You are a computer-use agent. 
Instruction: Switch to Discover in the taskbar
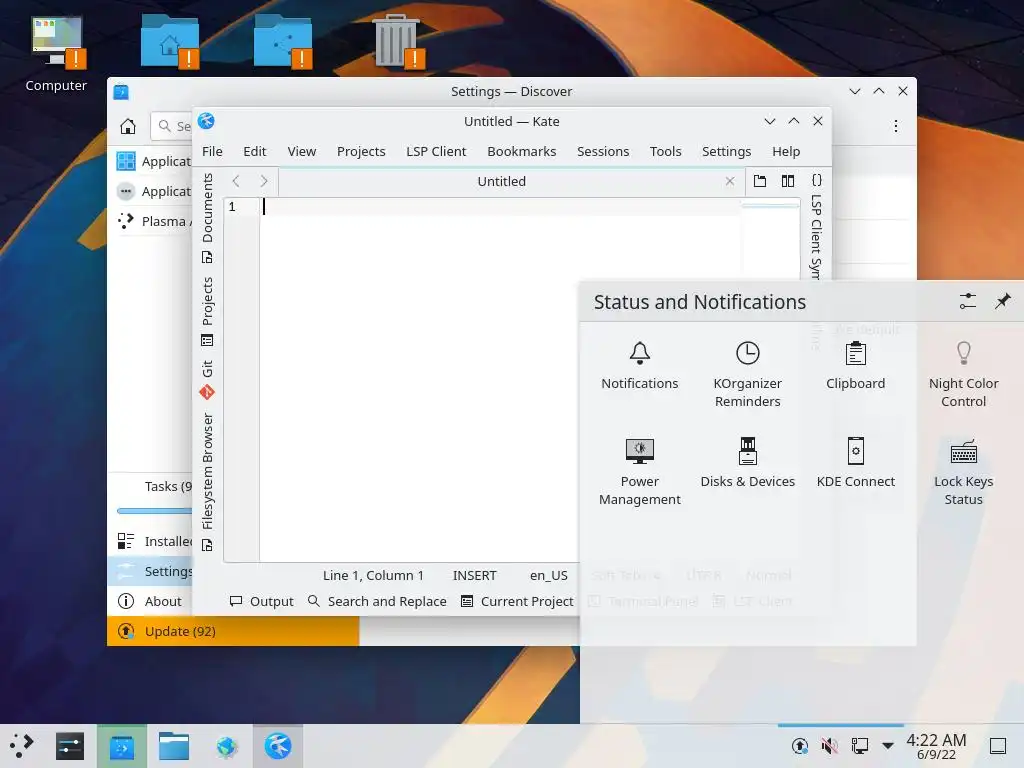tap(122, 746)
